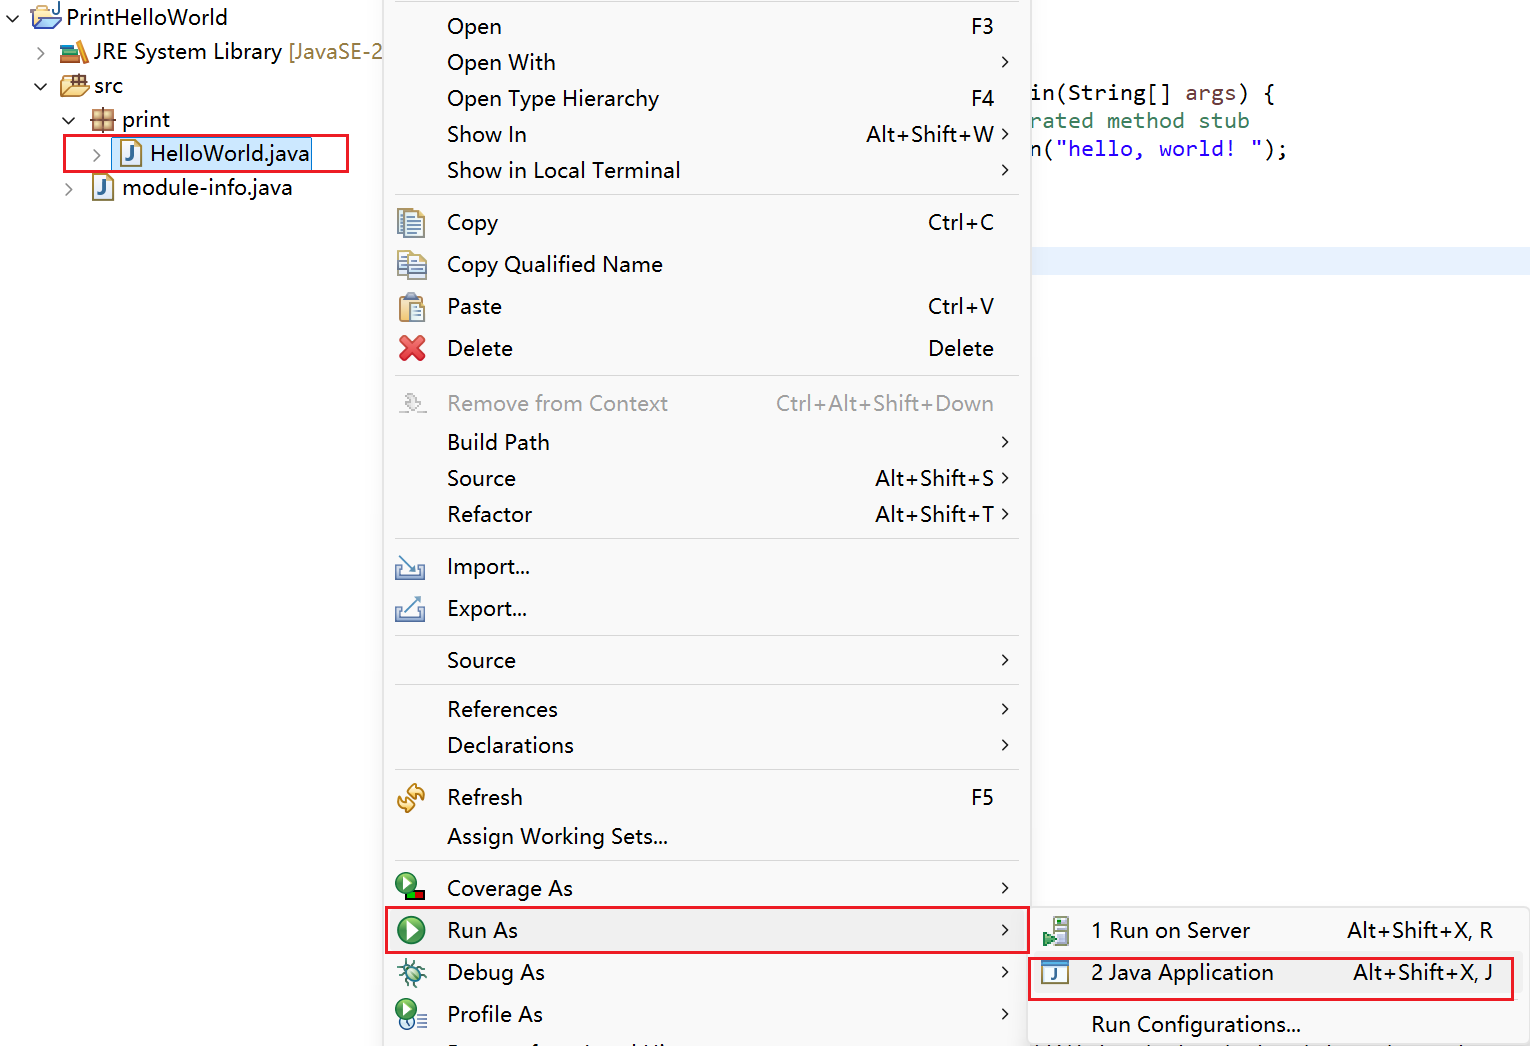Viewport: 1530px width, 1046px height.
Task: Open Run Configurations dialog
Action: point(1196,1024)
